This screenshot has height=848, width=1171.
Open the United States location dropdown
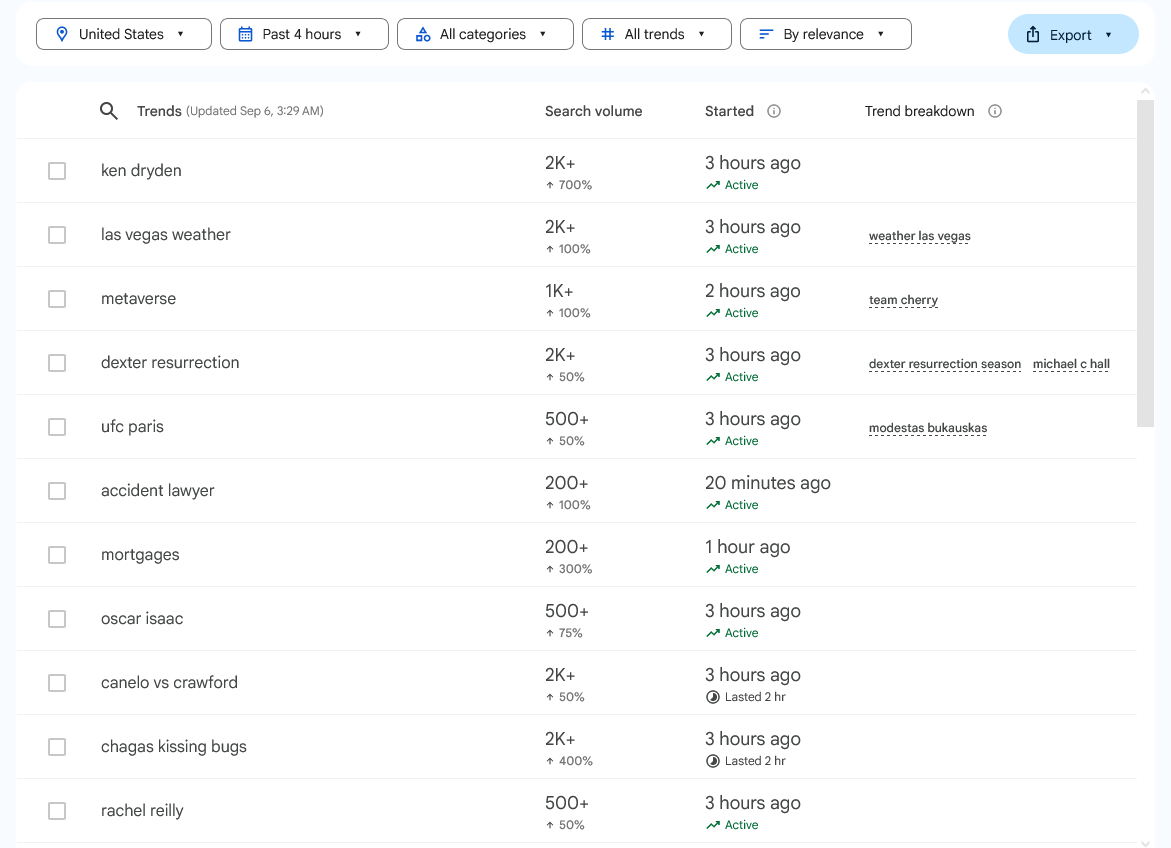pos(124,34)
